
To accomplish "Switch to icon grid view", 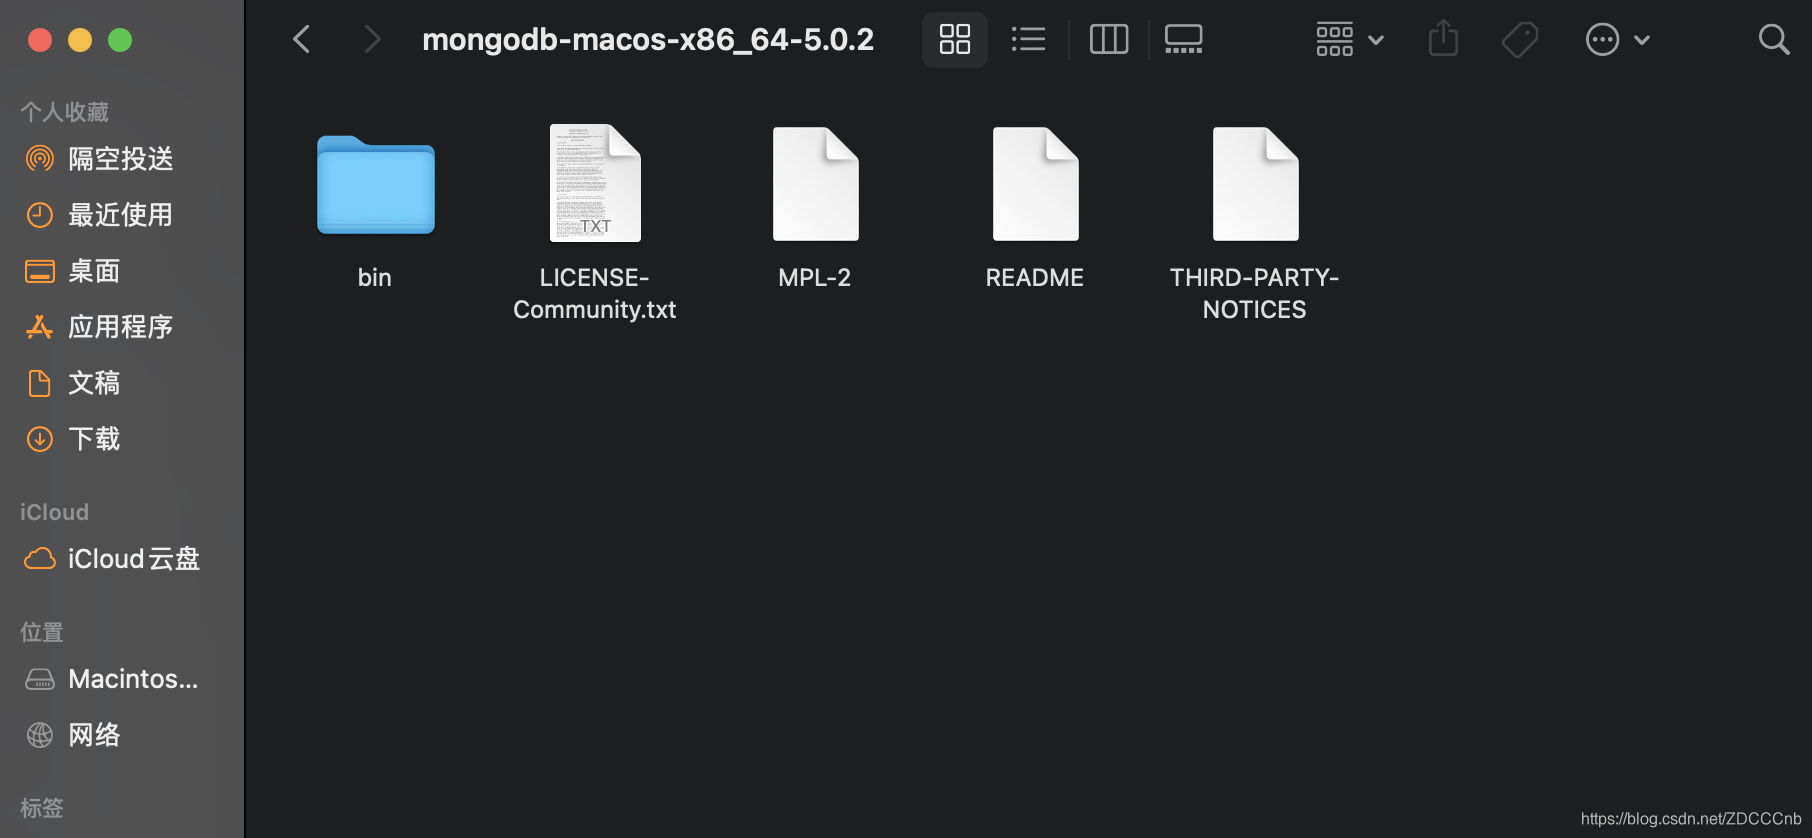I will pos(955,40).
